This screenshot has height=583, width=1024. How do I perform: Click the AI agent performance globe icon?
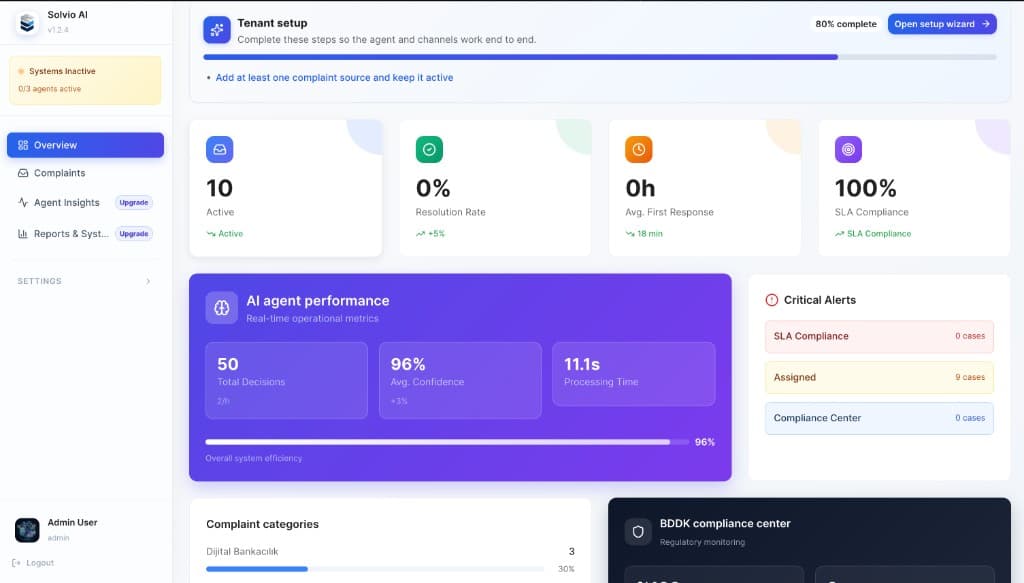[x=221, y=307]
